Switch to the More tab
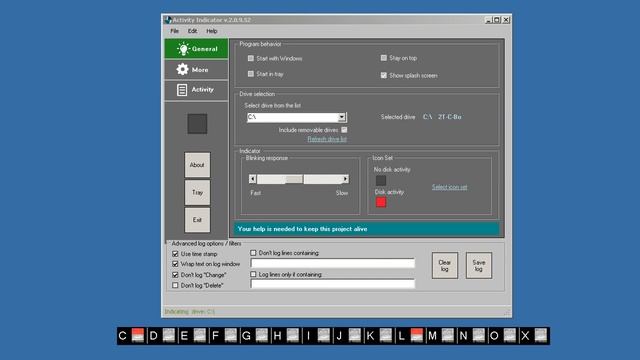Image resolution: width=640 pixels, height=360 pixels. [x=196, y=70]
